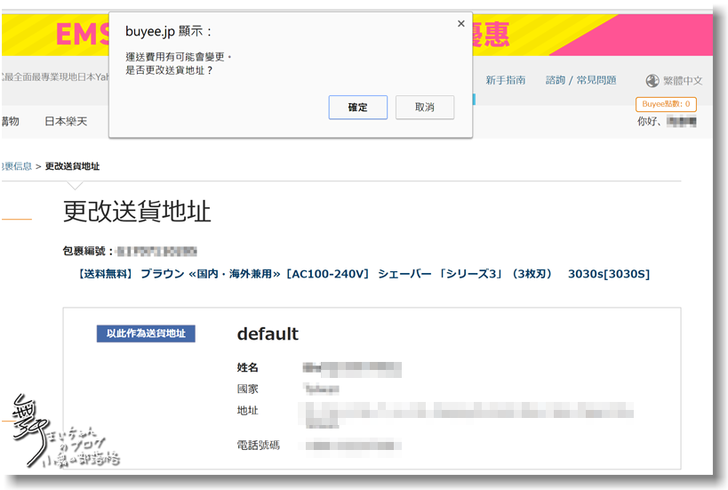This screenshot has width=728, height=490.
Task: Click the 國家 field label
Action: (247, 389)
